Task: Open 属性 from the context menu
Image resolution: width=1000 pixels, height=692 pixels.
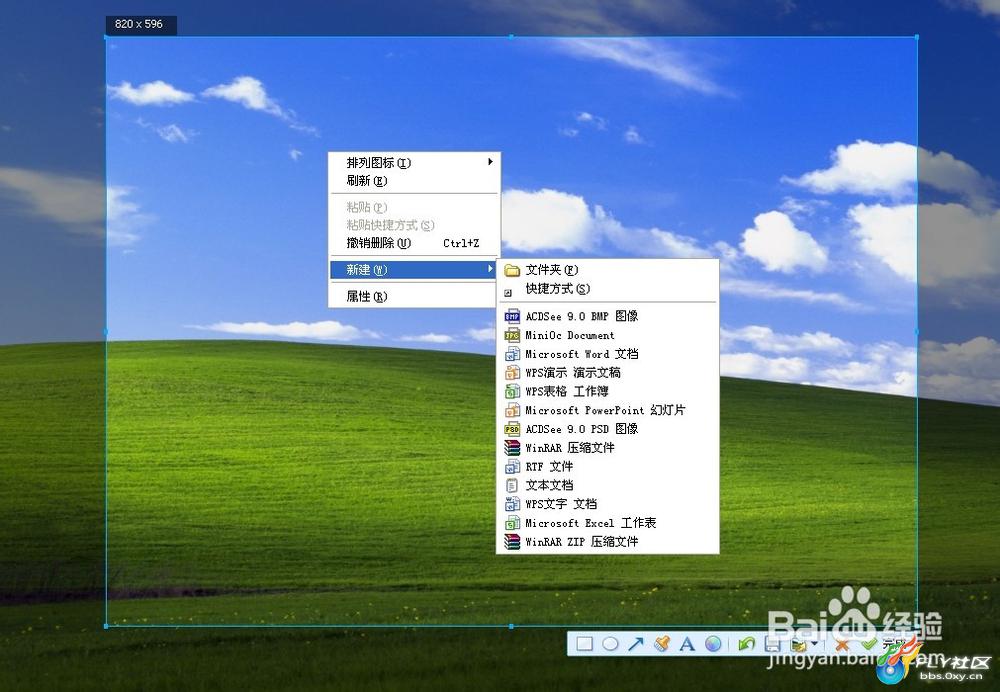Action: (414, 297)
